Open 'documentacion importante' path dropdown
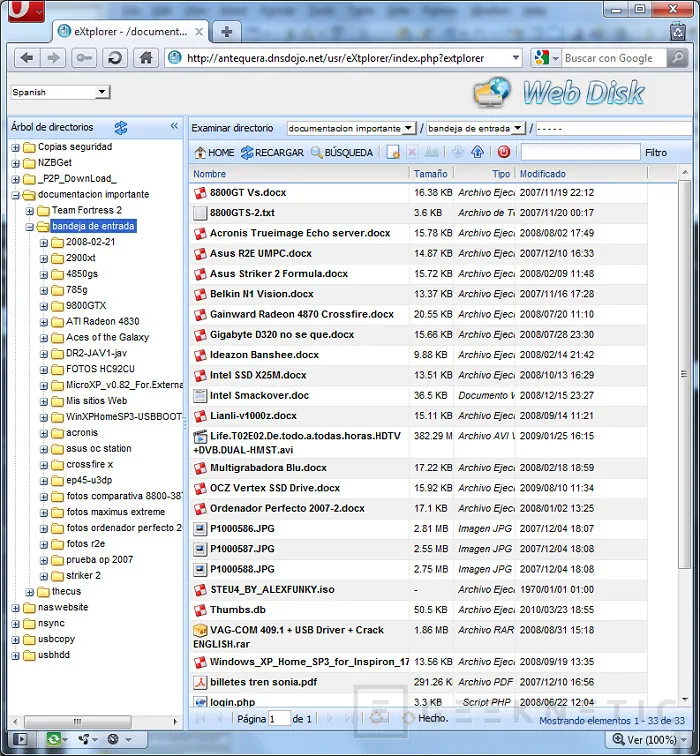Screen dimensions: 700x756 tap(408, 128)
